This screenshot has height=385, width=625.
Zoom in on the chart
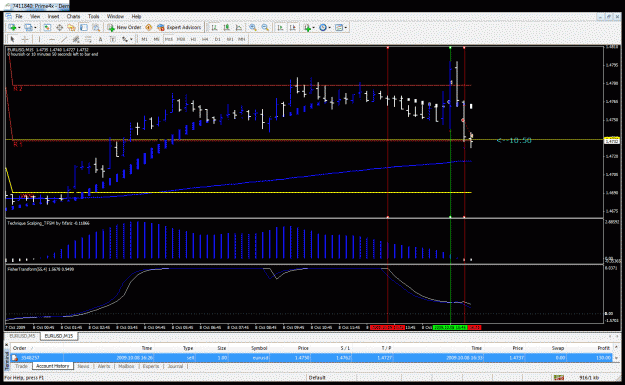click(x=253, y=27)
